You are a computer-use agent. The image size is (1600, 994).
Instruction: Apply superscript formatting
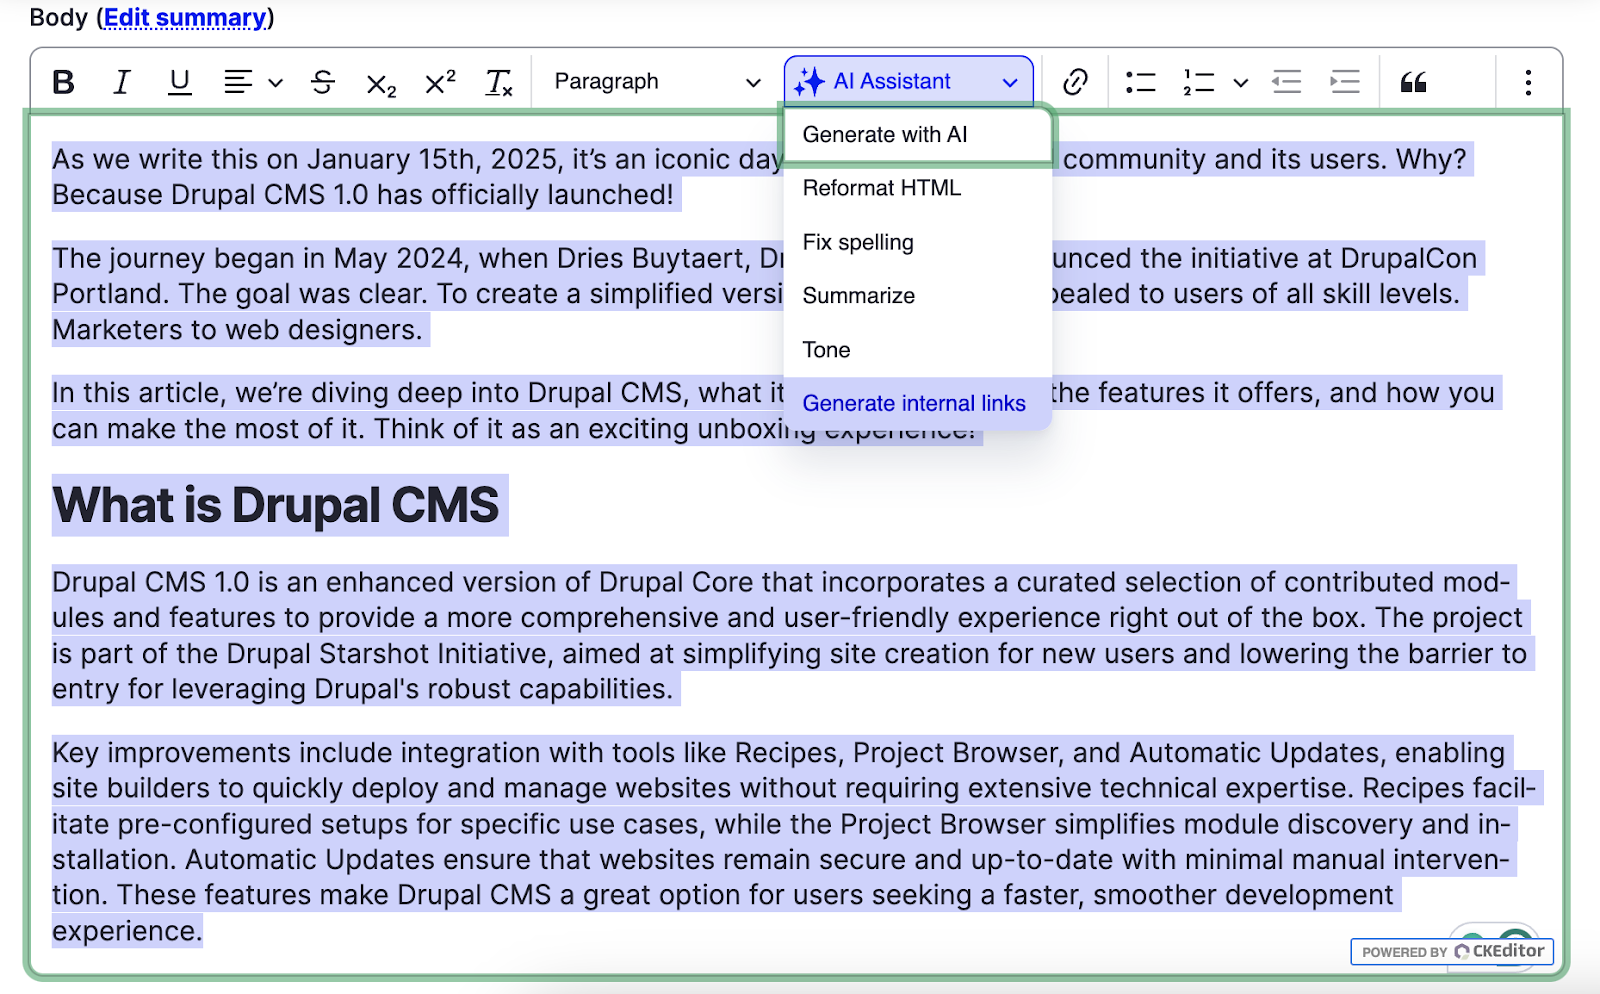440,82
